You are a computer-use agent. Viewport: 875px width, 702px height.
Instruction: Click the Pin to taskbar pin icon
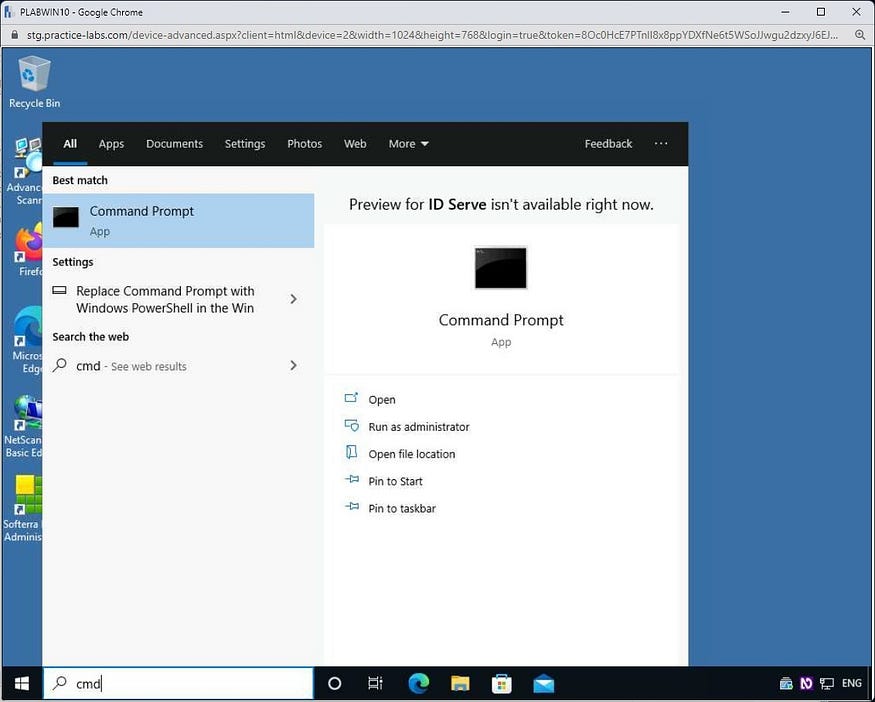tap(352, 507)
